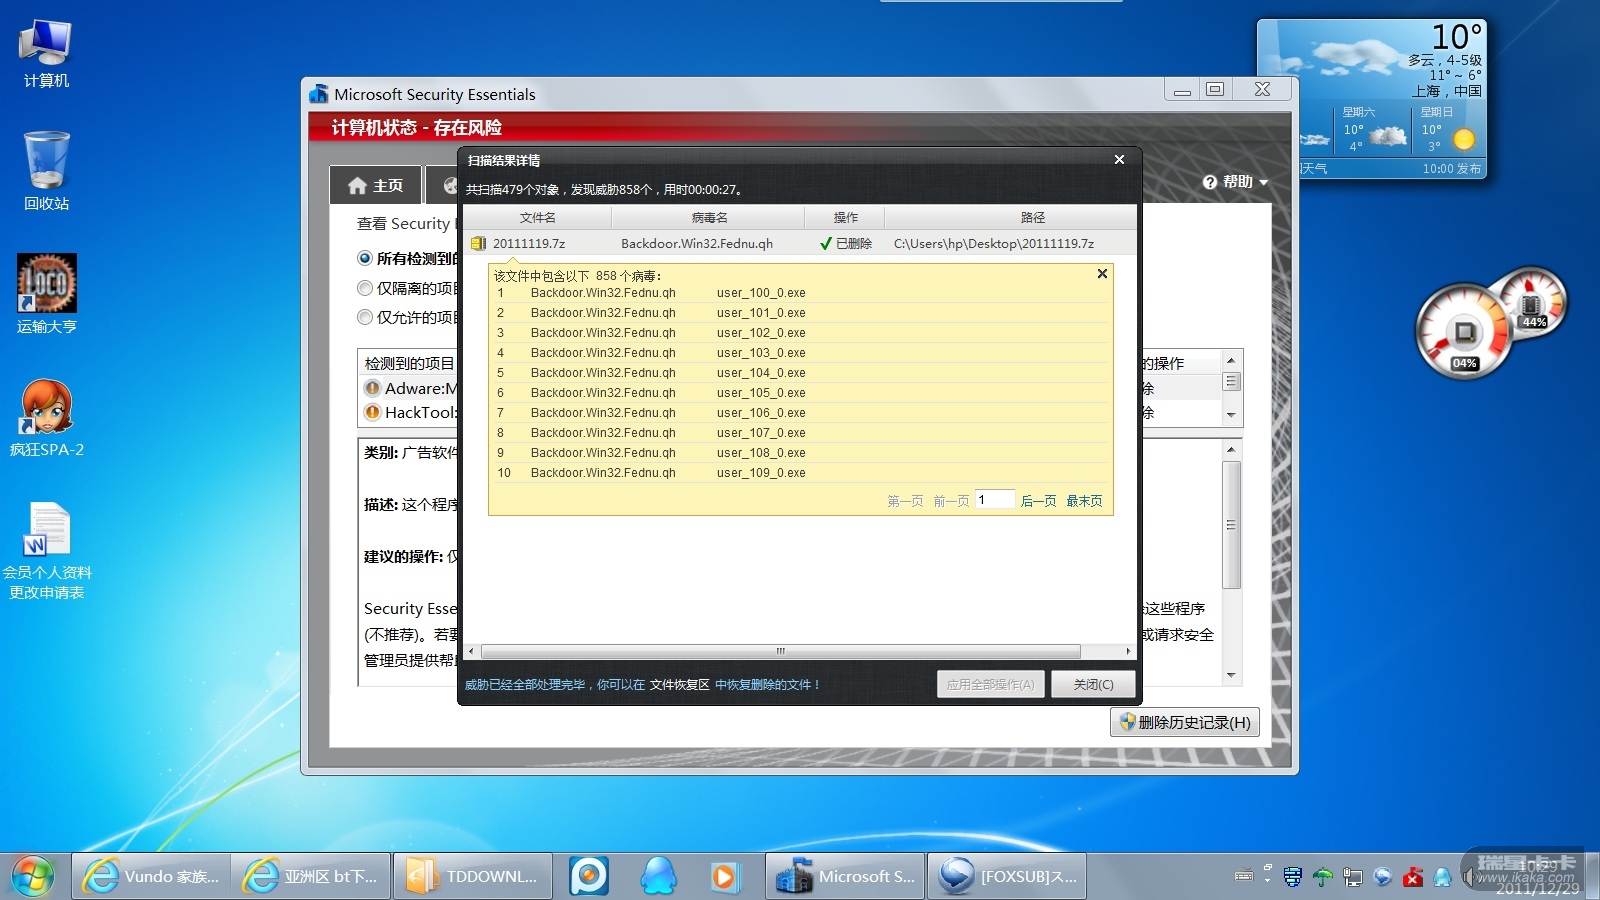Close the yellow virus list panel
The width and height of the screenshot is (1600, 900).
(x=1102, y=274)
